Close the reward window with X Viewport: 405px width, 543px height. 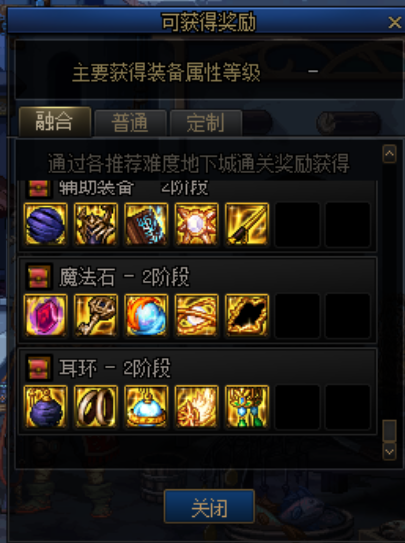coord(395,23)
